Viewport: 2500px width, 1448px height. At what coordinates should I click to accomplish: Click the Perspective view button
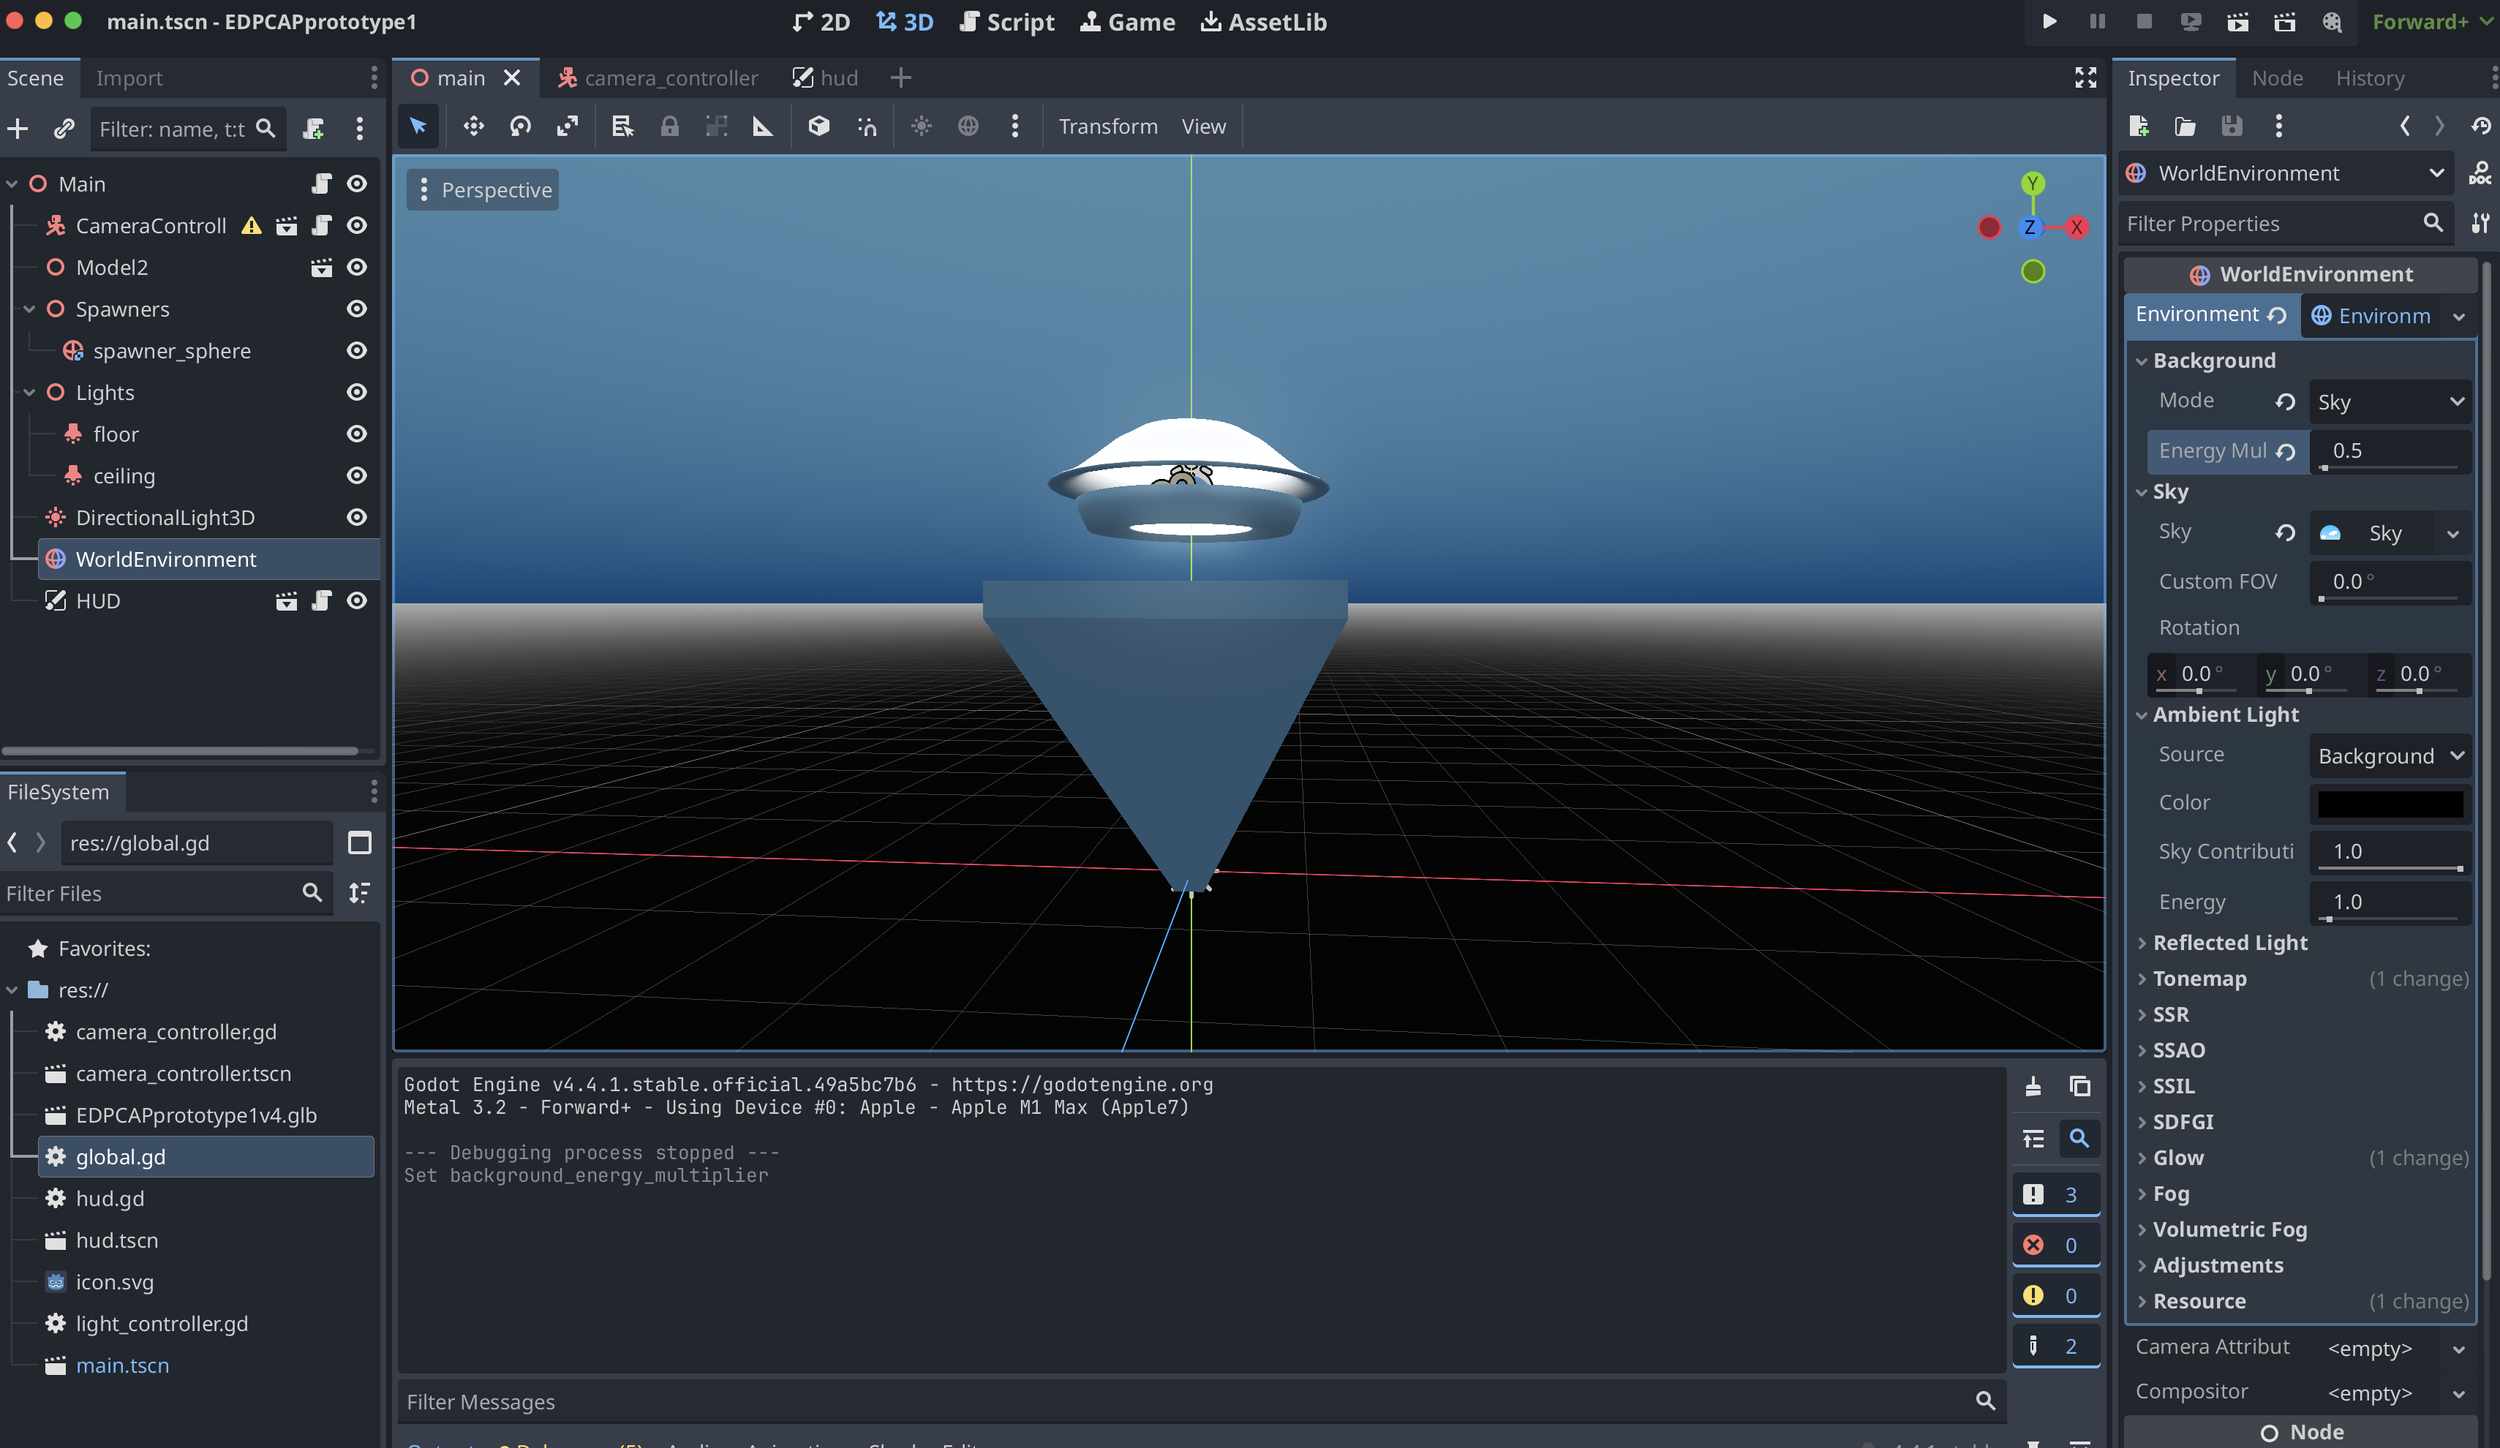tap(483, 190)
